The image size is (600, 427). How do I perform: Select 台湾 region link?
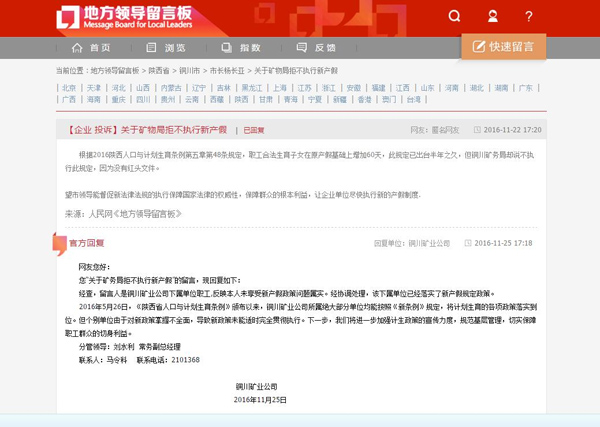tap(413, 99)
